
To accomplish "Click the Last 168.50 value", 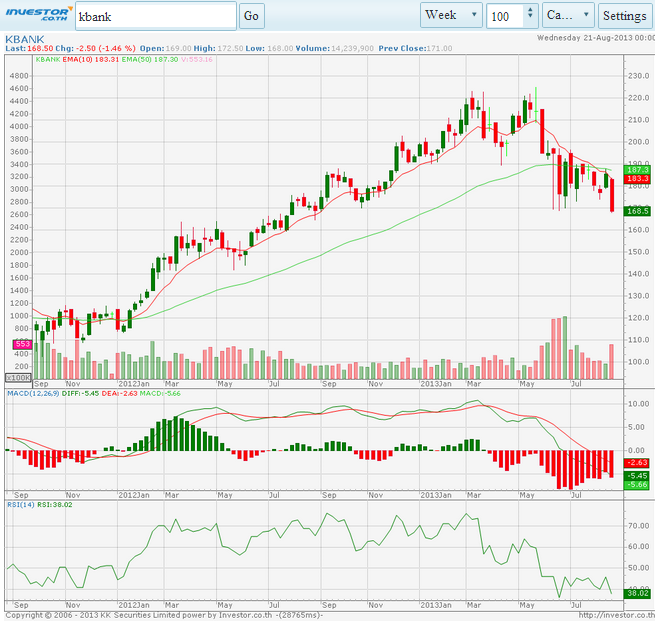I will 41,48.
